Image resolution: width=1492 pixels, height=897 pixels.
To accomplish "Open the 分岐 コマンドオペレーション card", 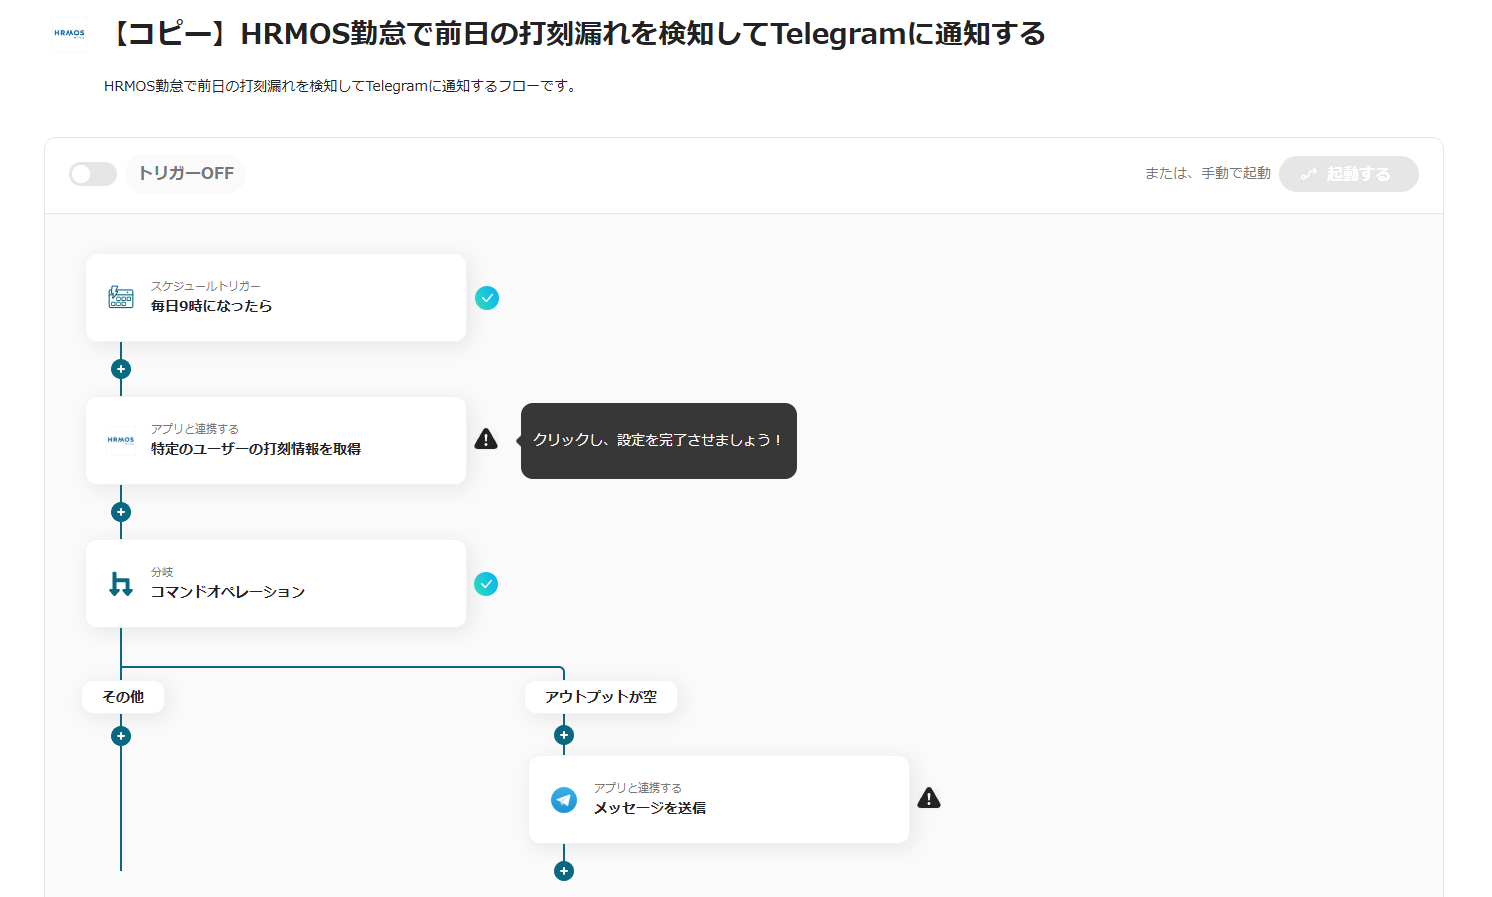I will pos(276,583).
